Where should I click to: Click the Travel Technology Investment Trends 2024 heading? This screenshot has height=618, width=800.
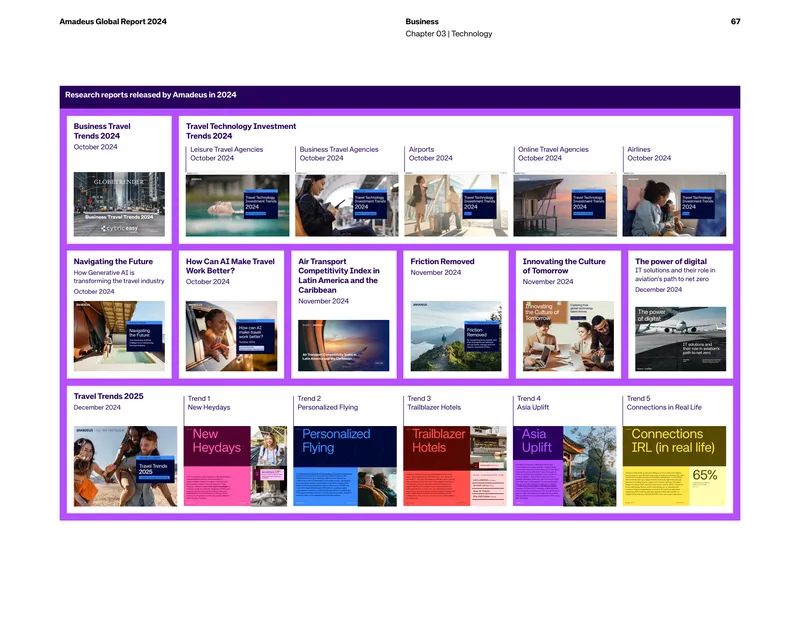point(241,131)
